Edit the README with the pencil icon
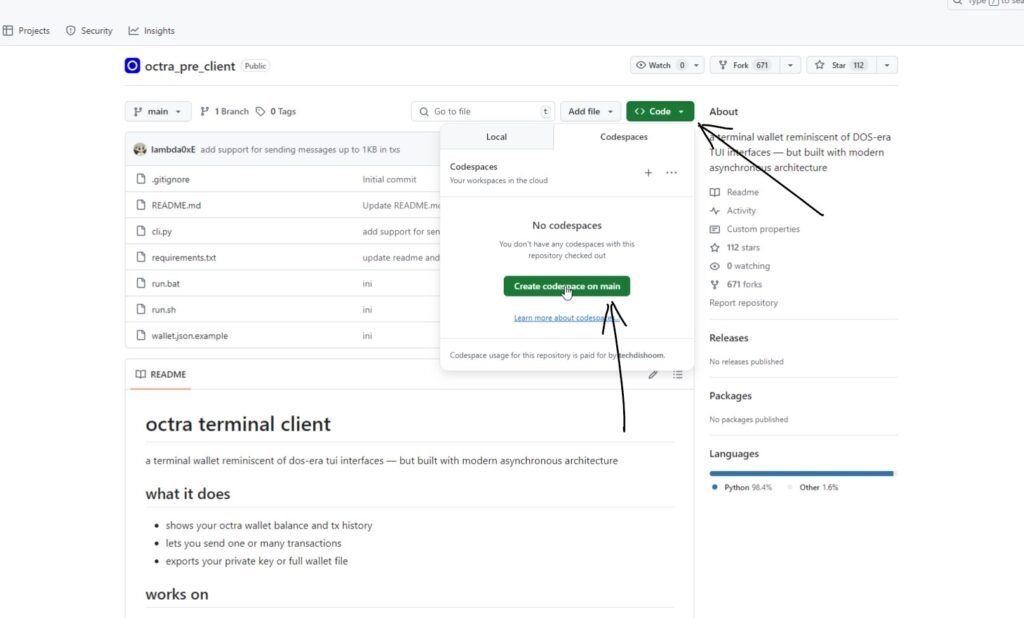This screenshot has height=618, width=1024. (x=652, y=374)
